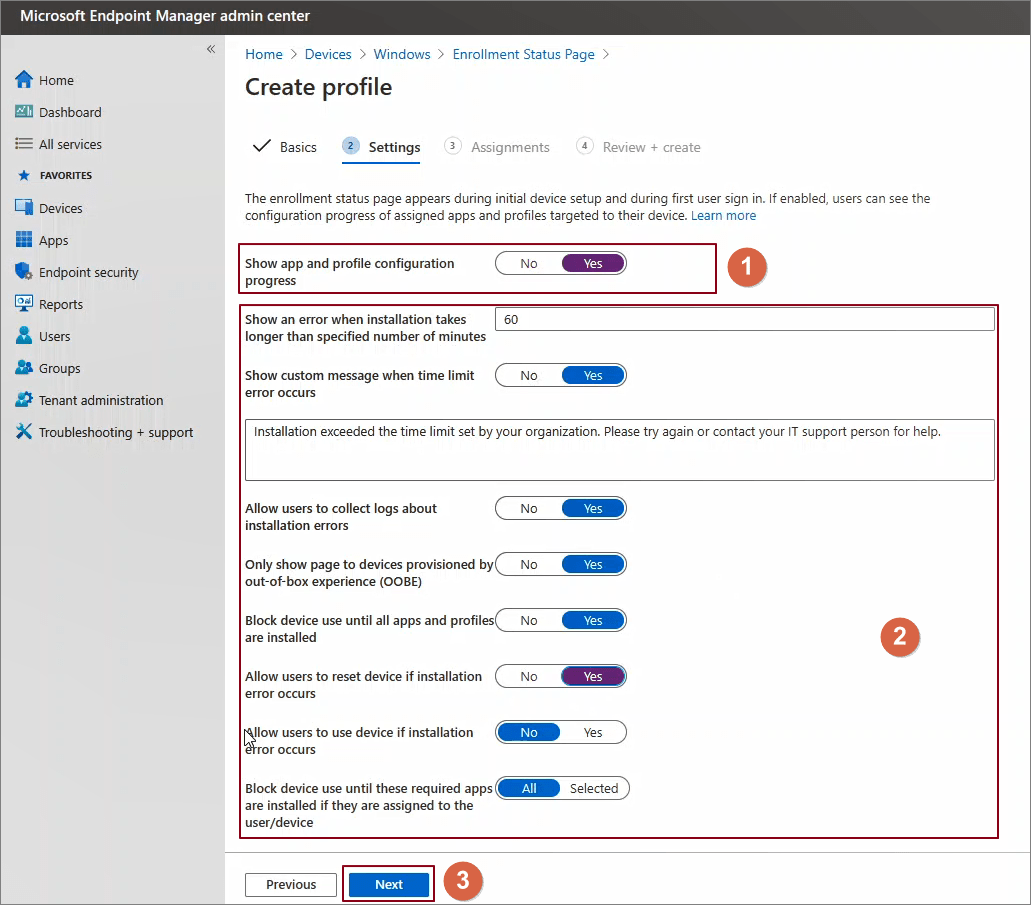This screenshot has height=905, width=1031.
Task: Click the Favorites star icon
Action: (24, 175)
